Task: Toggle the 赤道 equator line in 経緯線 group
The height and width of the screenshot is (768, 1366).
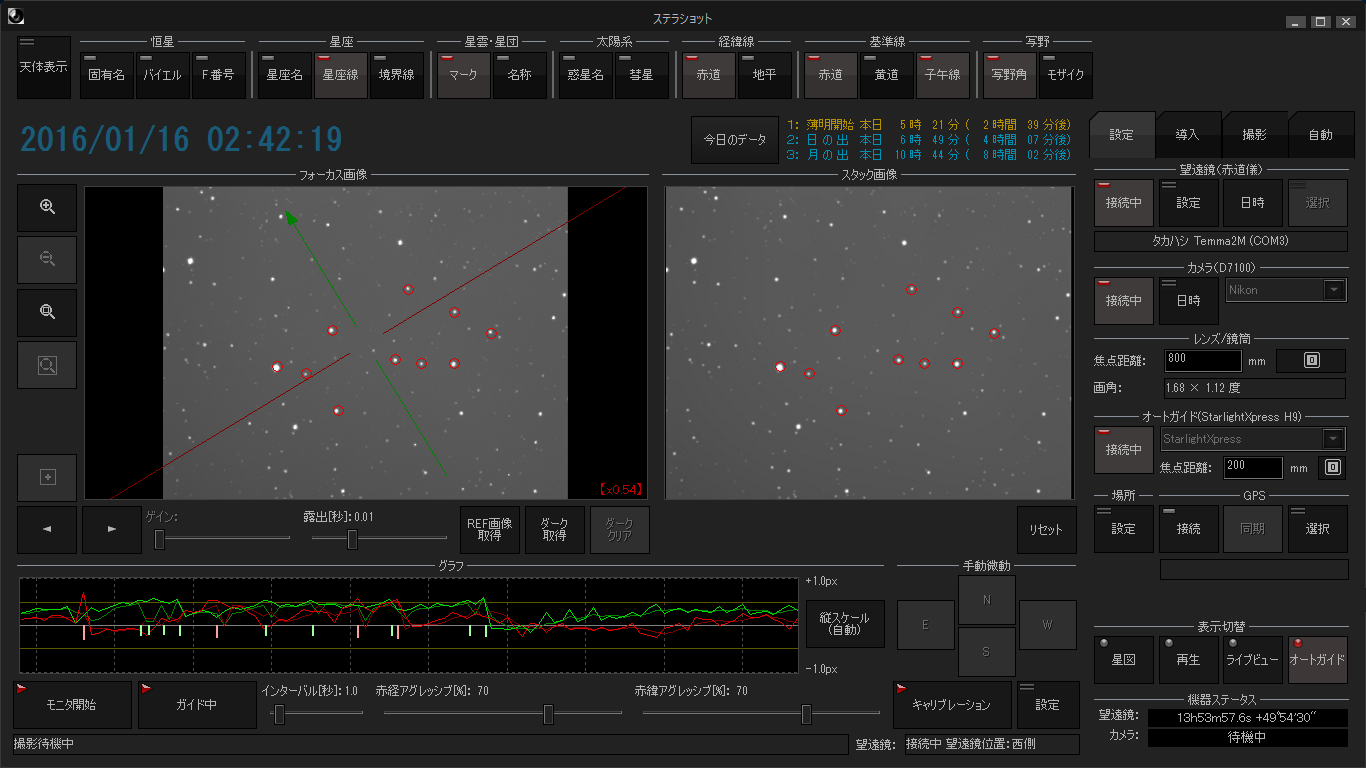Action: [x=708, y=75]
